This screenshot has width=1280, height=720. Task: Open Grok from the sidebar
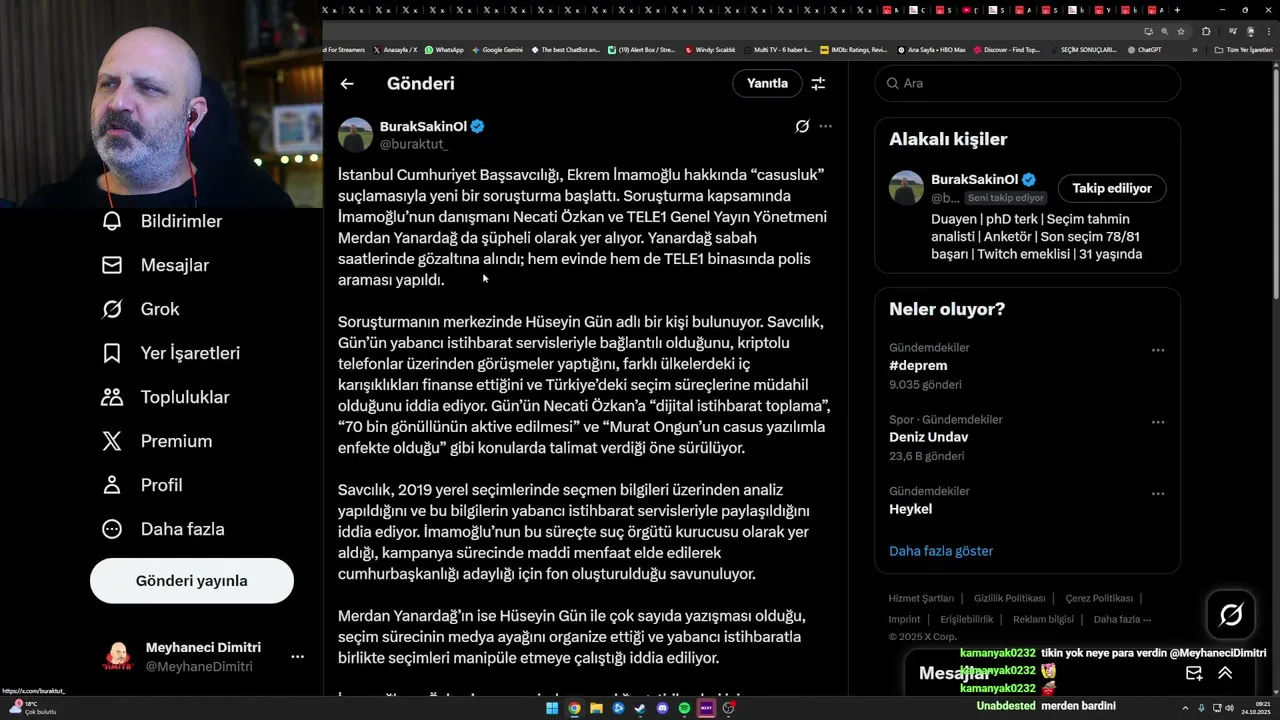pyautogui.click(x=140, y=309)
